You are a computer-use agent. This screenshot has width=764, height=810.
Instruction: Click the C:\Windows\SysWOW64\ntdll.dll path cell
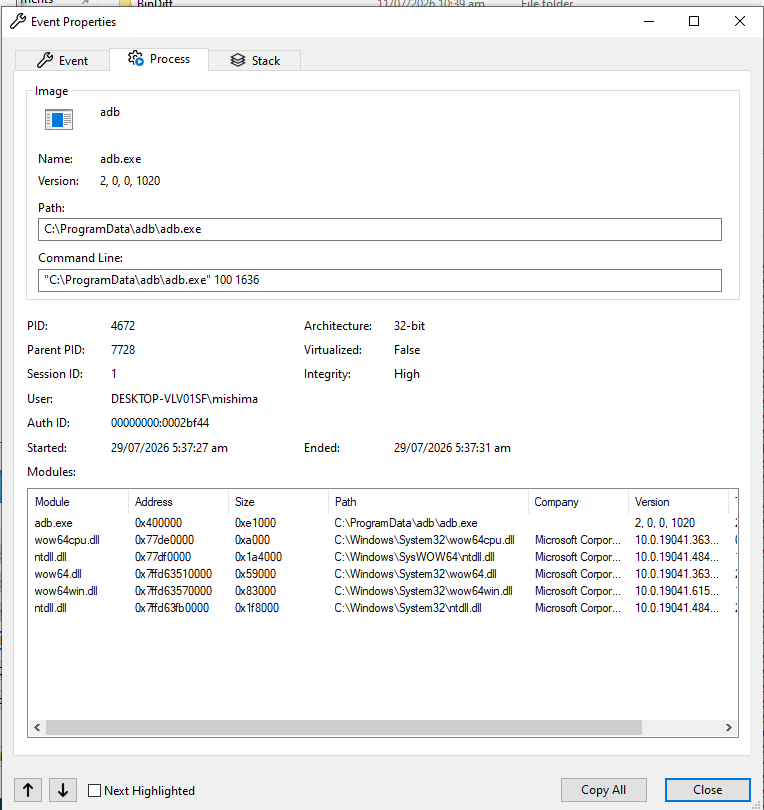tap(414, 557)
